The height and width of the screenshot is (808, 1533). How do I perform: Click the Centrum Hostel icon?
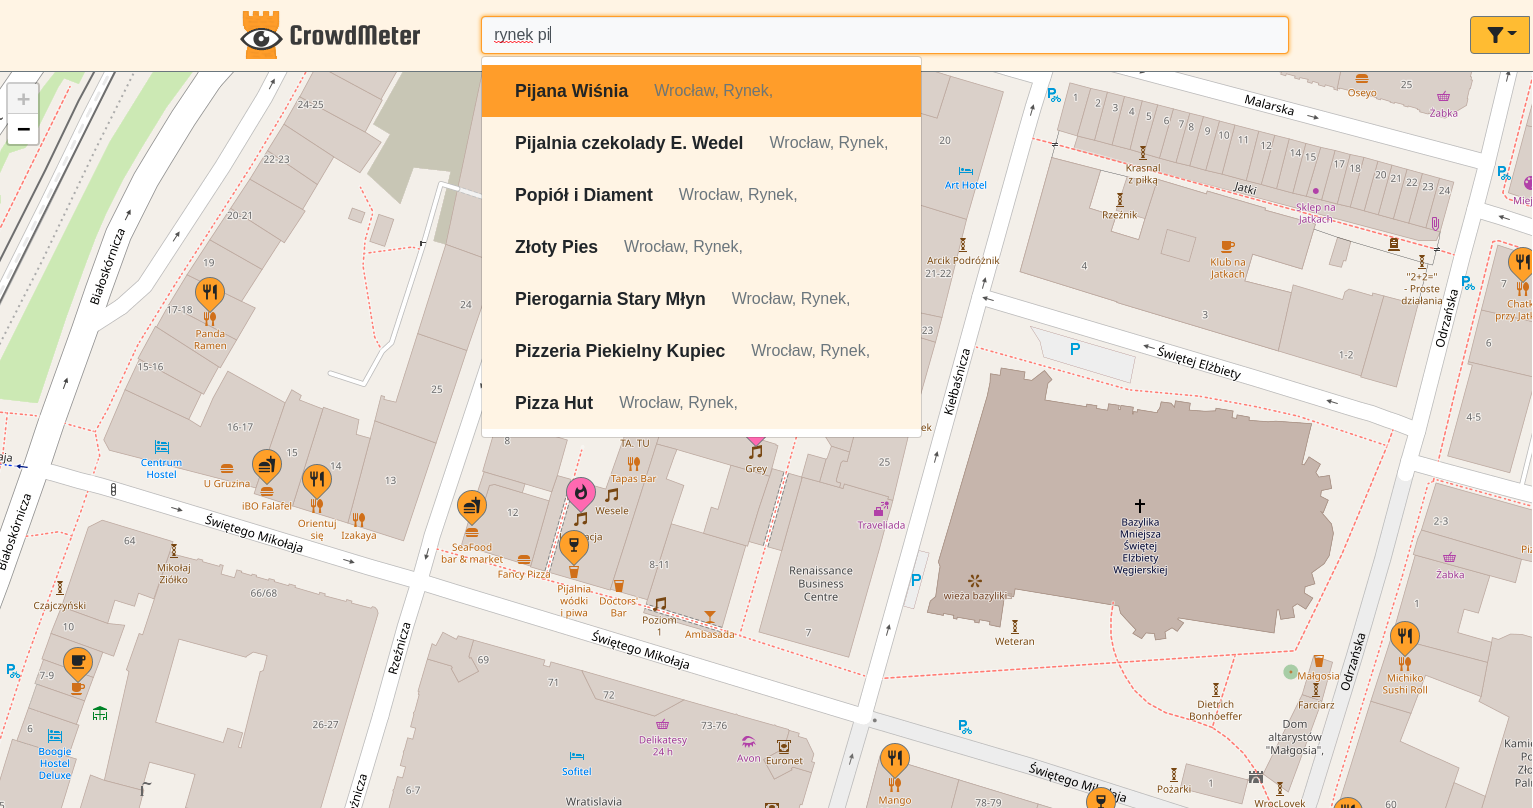[162, 447]
